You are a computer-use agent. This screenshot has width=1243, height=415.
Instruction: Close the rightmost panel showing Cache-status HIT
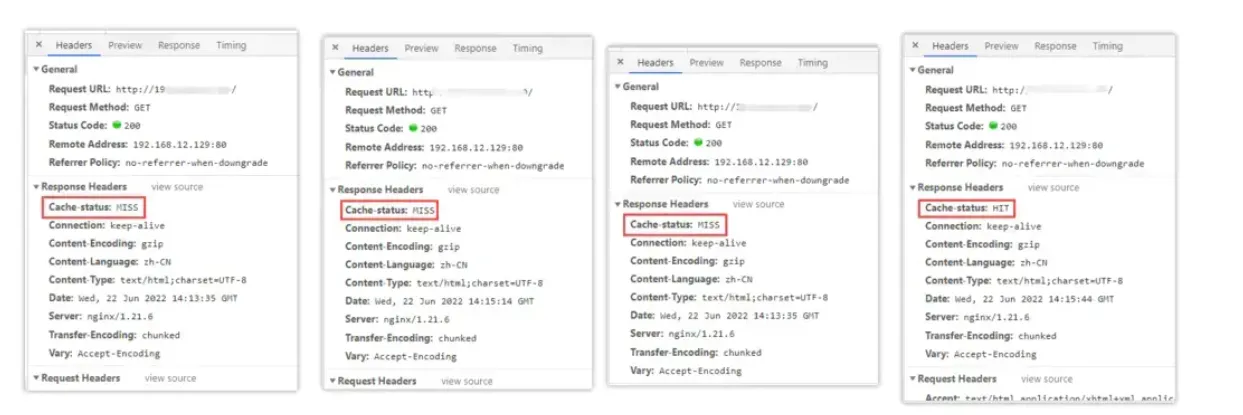click(916, 46)
